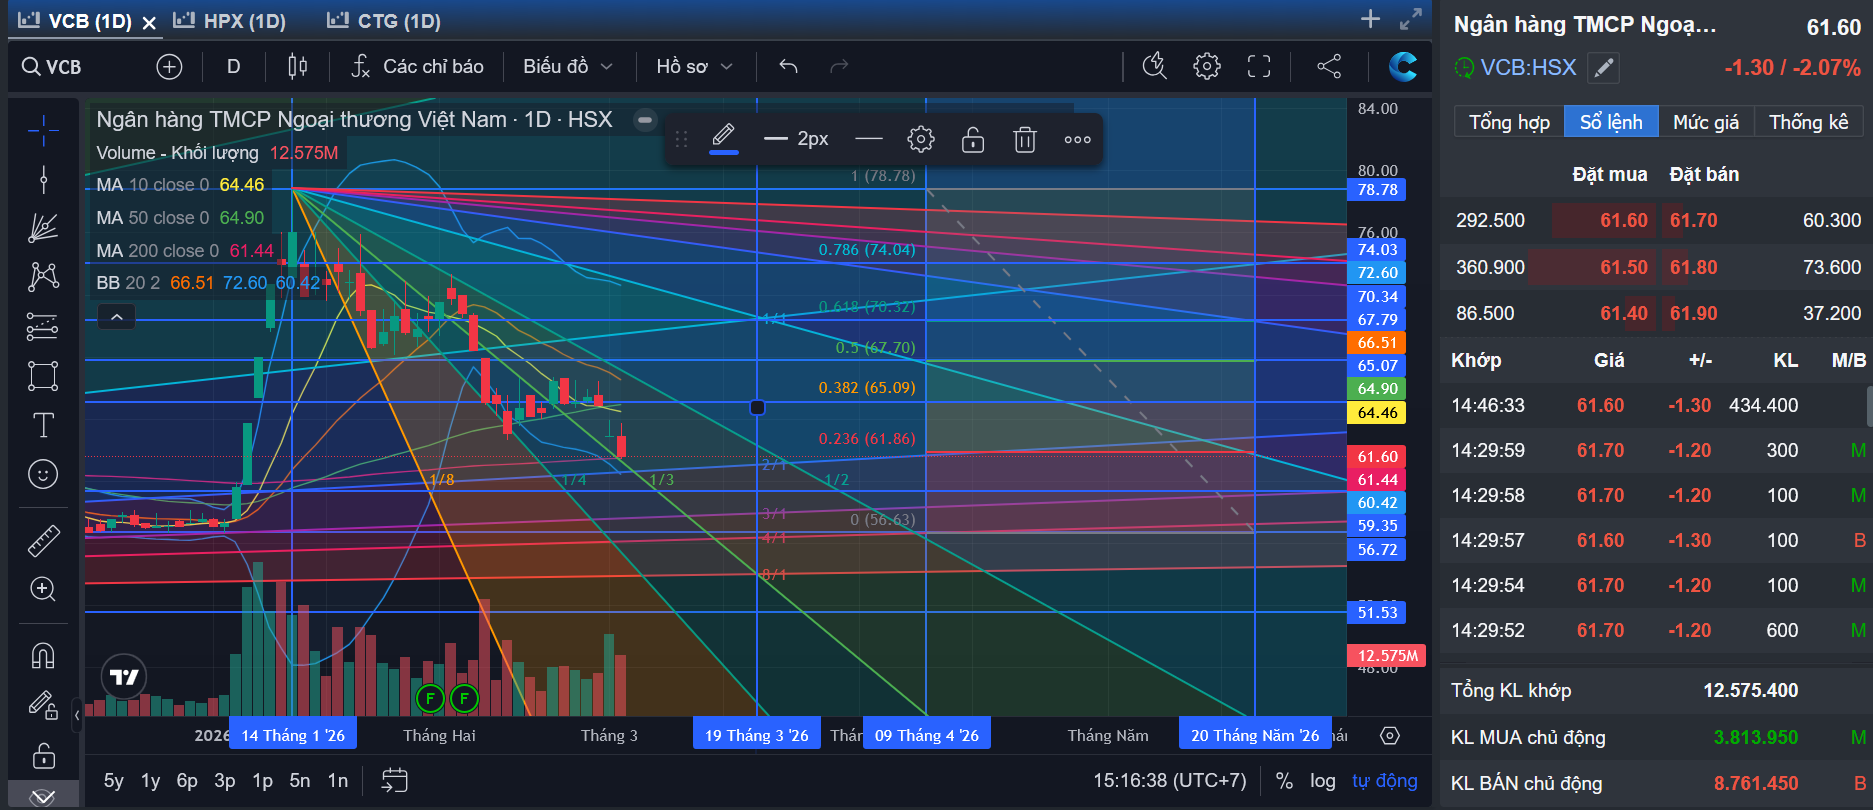Viewport: 1873px width, 810px height.
Task: Close the VCB (1D) tab
Action: pos(149,22)
